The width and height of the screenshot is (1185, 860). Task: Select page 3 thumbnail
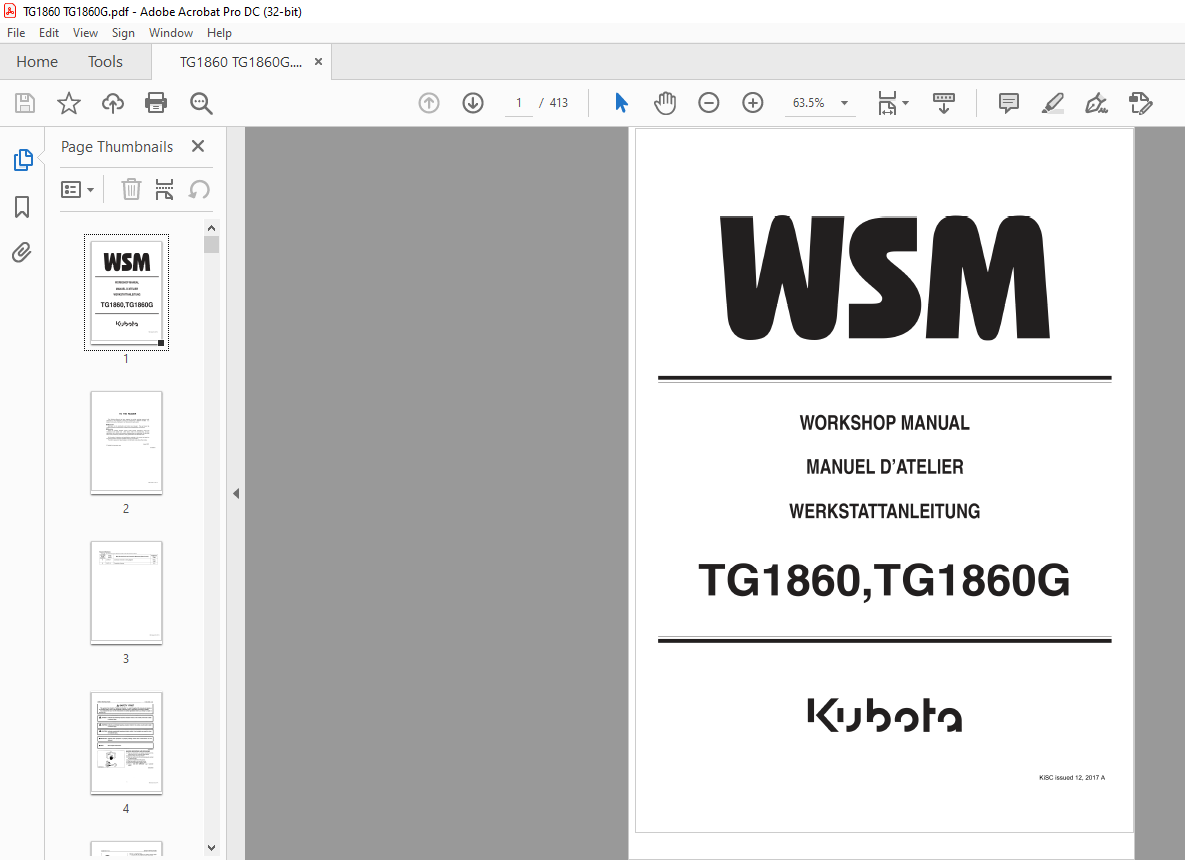click(126, 592)
